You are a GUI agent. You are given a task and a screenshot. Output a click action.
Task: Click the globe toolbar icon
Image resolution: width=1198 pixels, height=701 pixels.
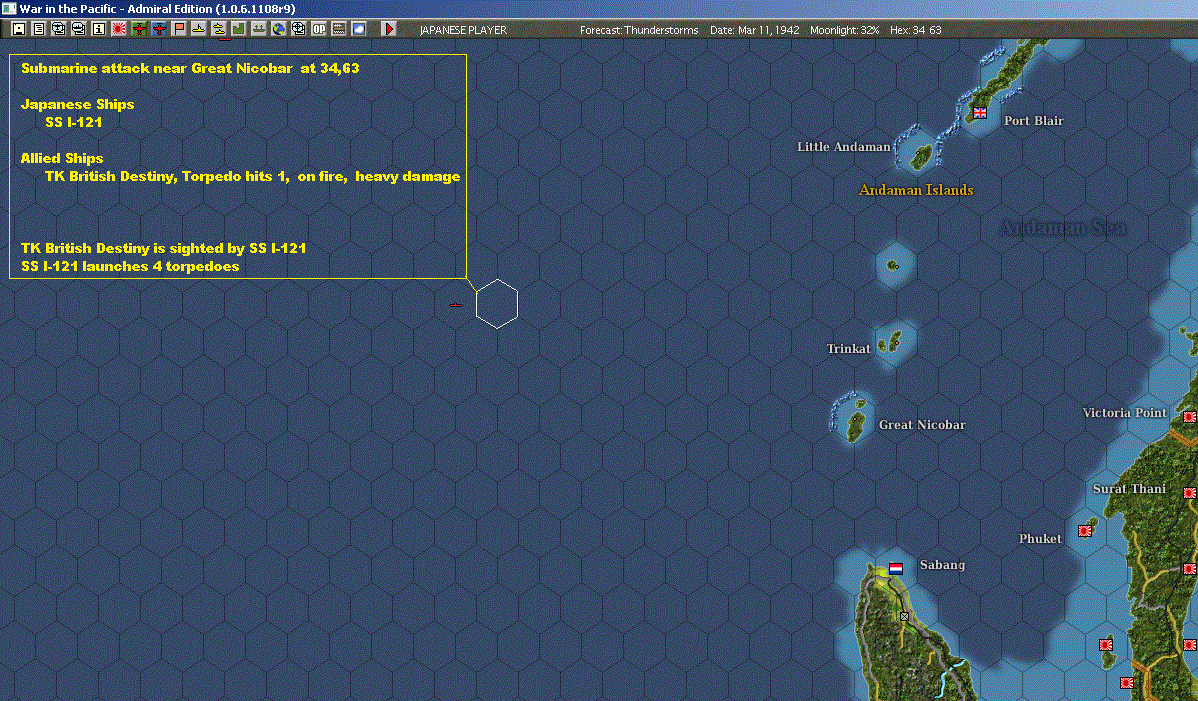pyautogui.click(x=279, y=29)
